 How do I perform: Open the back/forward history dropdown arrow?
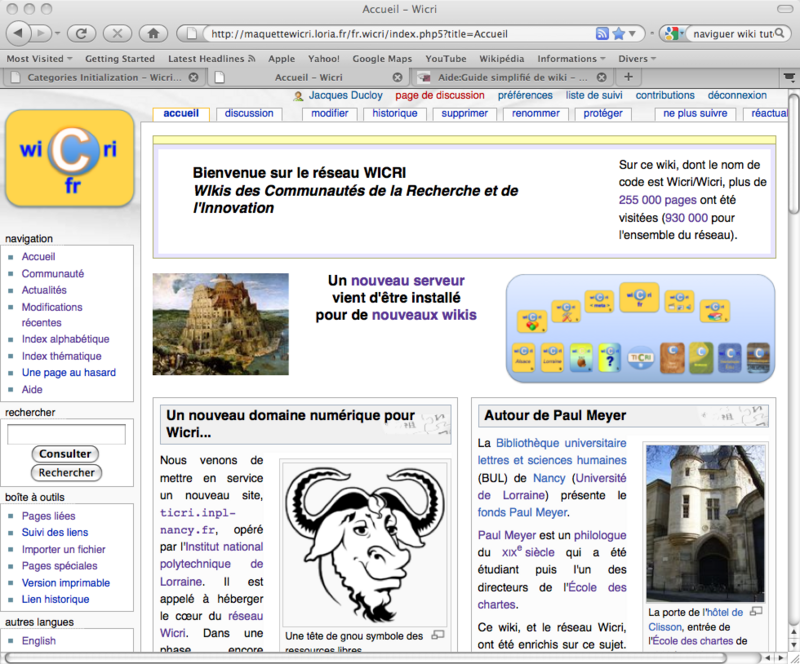(57, 34)
